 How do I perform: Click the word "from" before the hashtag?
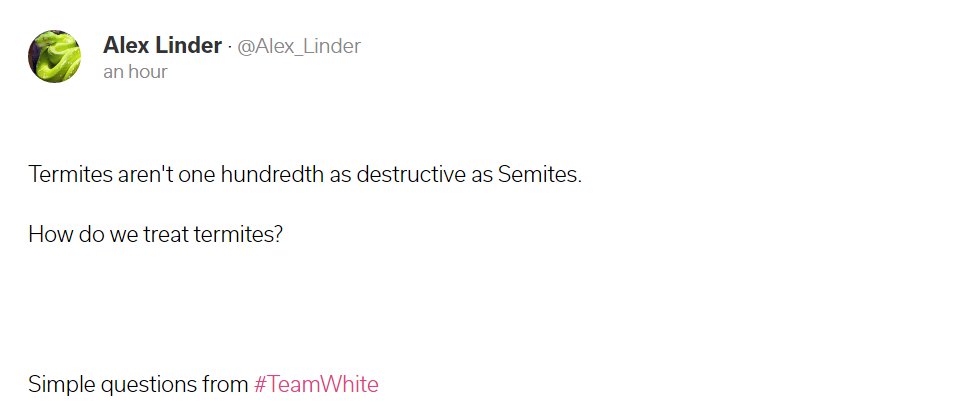pyautogui.click(x=227, y=384)
